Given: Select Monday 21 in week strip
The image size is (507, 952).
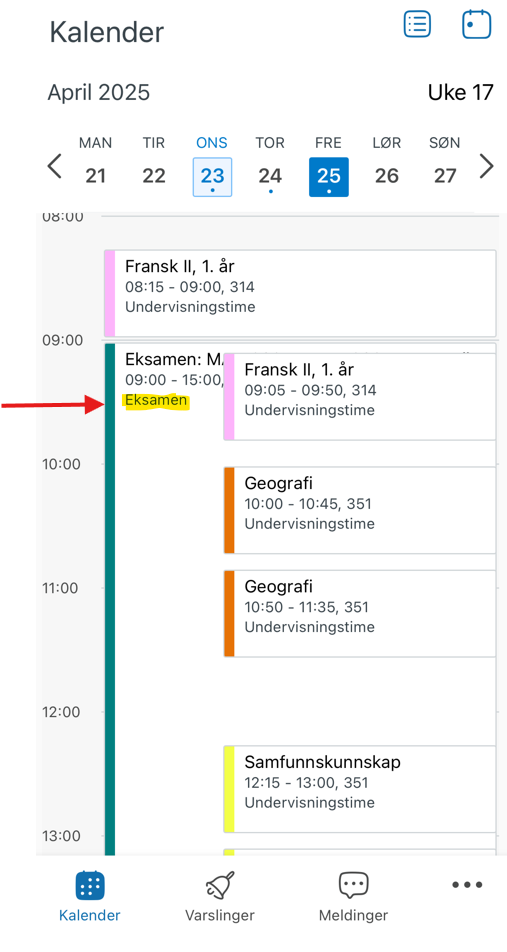Looking at the screenshot, I should [95, 166].
